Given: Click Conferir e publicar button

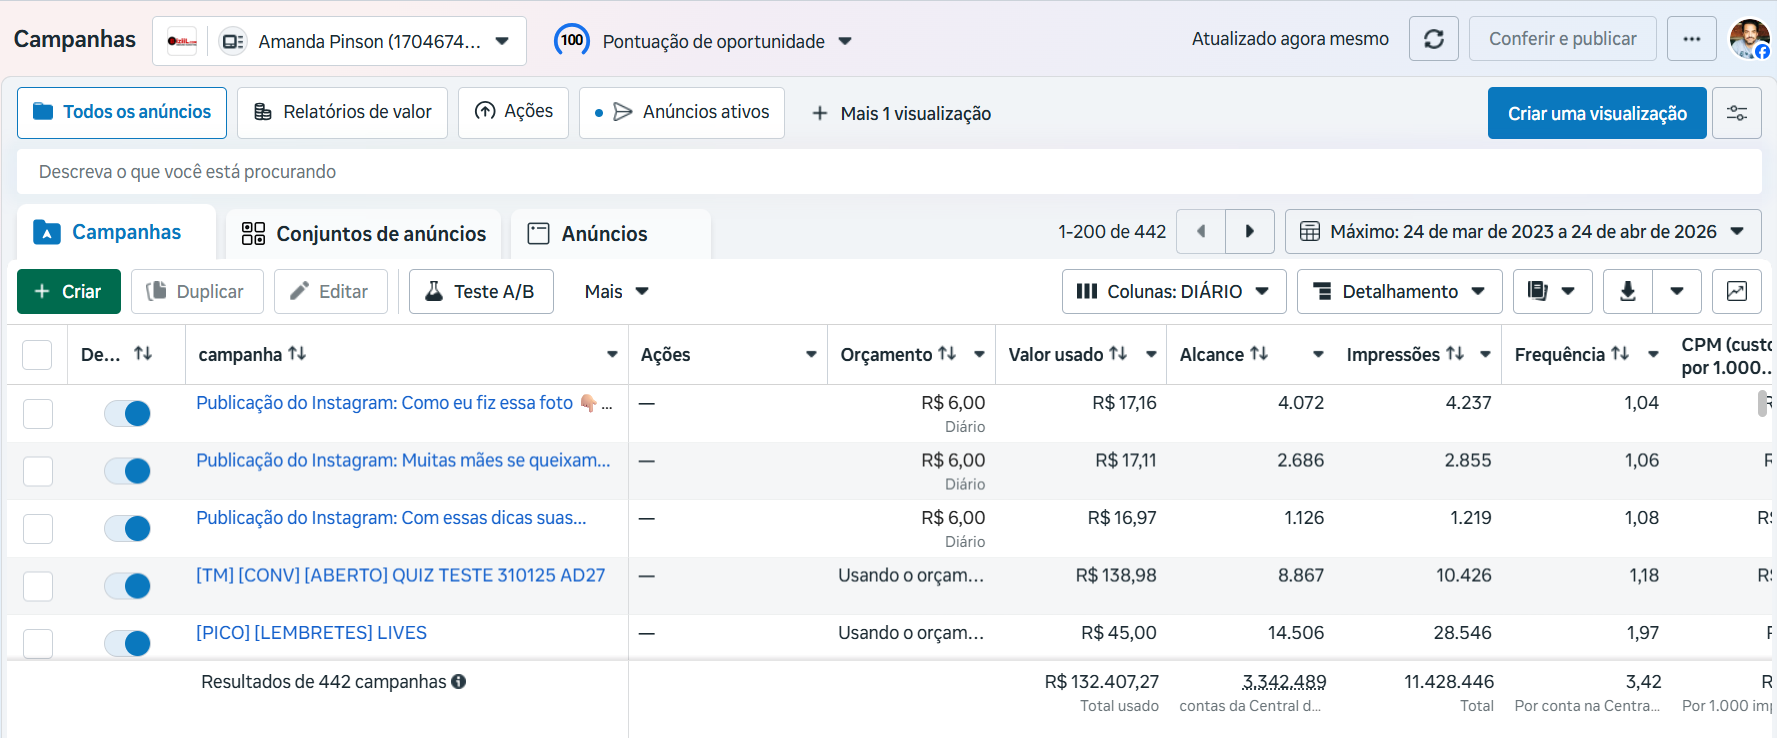Looking at the screenshot, I should tap(1562, 39).
